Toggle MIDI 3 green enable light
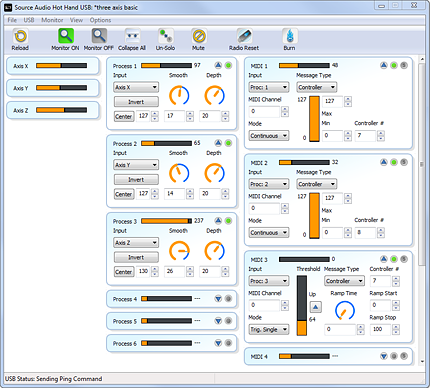 394,259
